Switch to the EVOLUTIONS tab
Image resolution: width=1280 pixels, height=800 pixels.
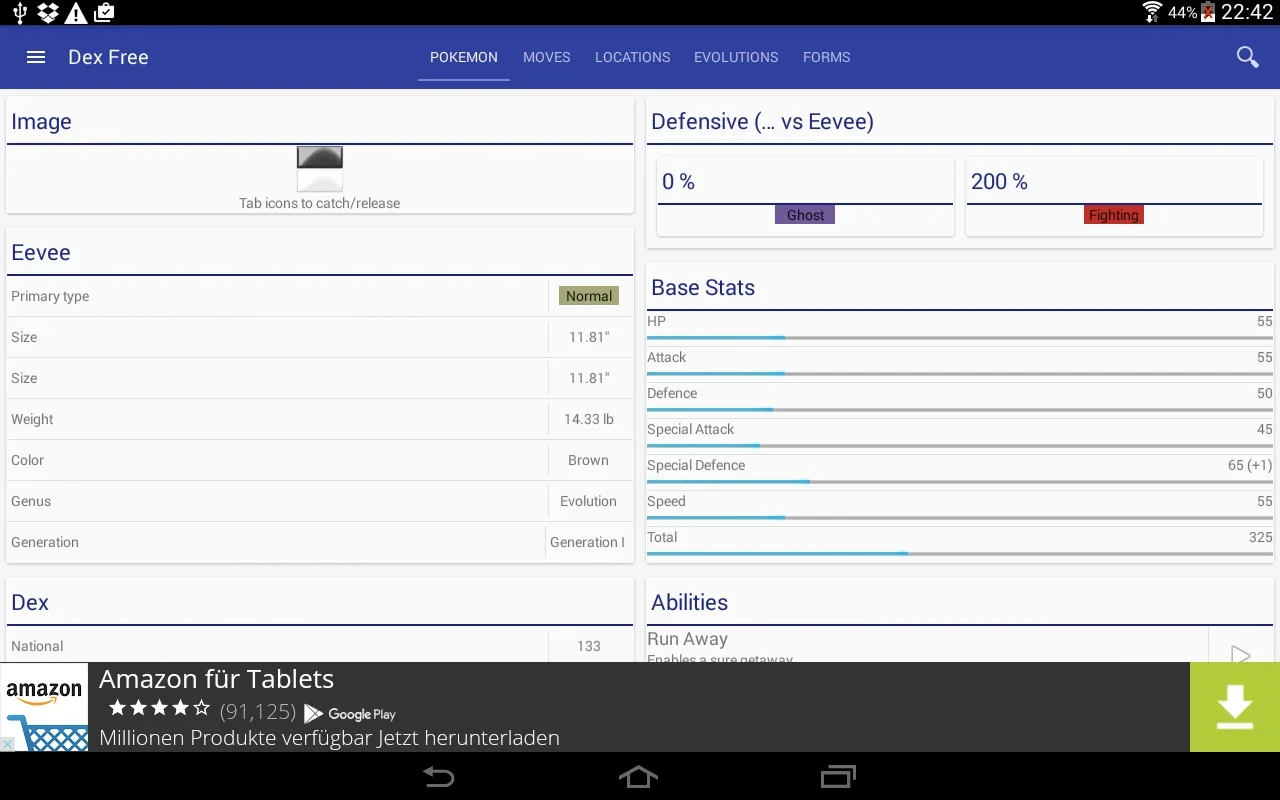[736, 57]
